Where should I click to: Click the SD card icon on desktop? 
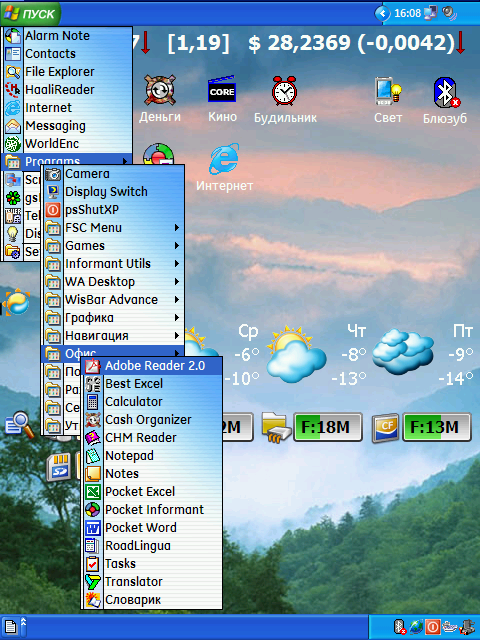60,466
